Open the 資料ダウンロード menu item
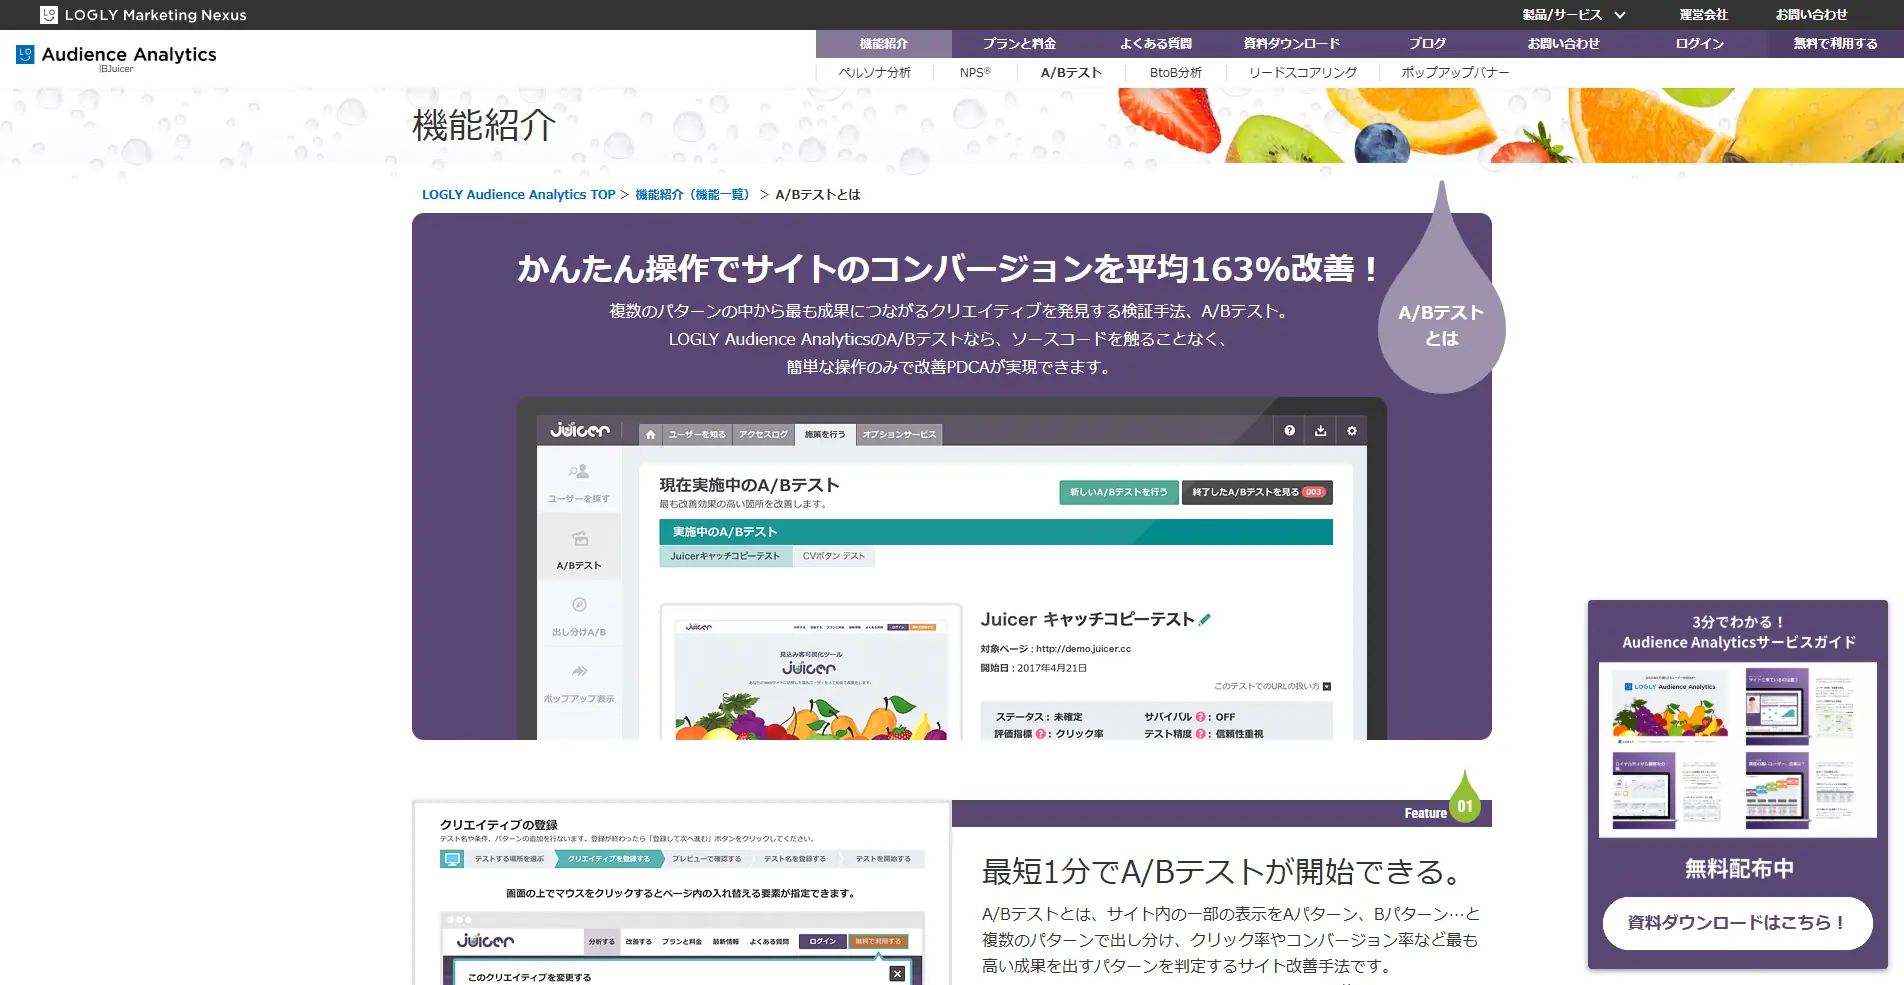This screenshot has height=985, width=1904. click(x=1292, y=44)
